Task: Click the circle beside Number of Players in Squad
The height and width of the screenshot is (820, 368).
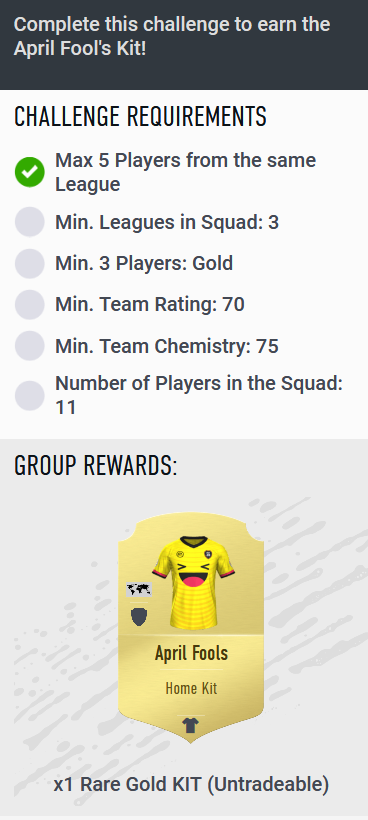Action: click(x=30, y=395)
